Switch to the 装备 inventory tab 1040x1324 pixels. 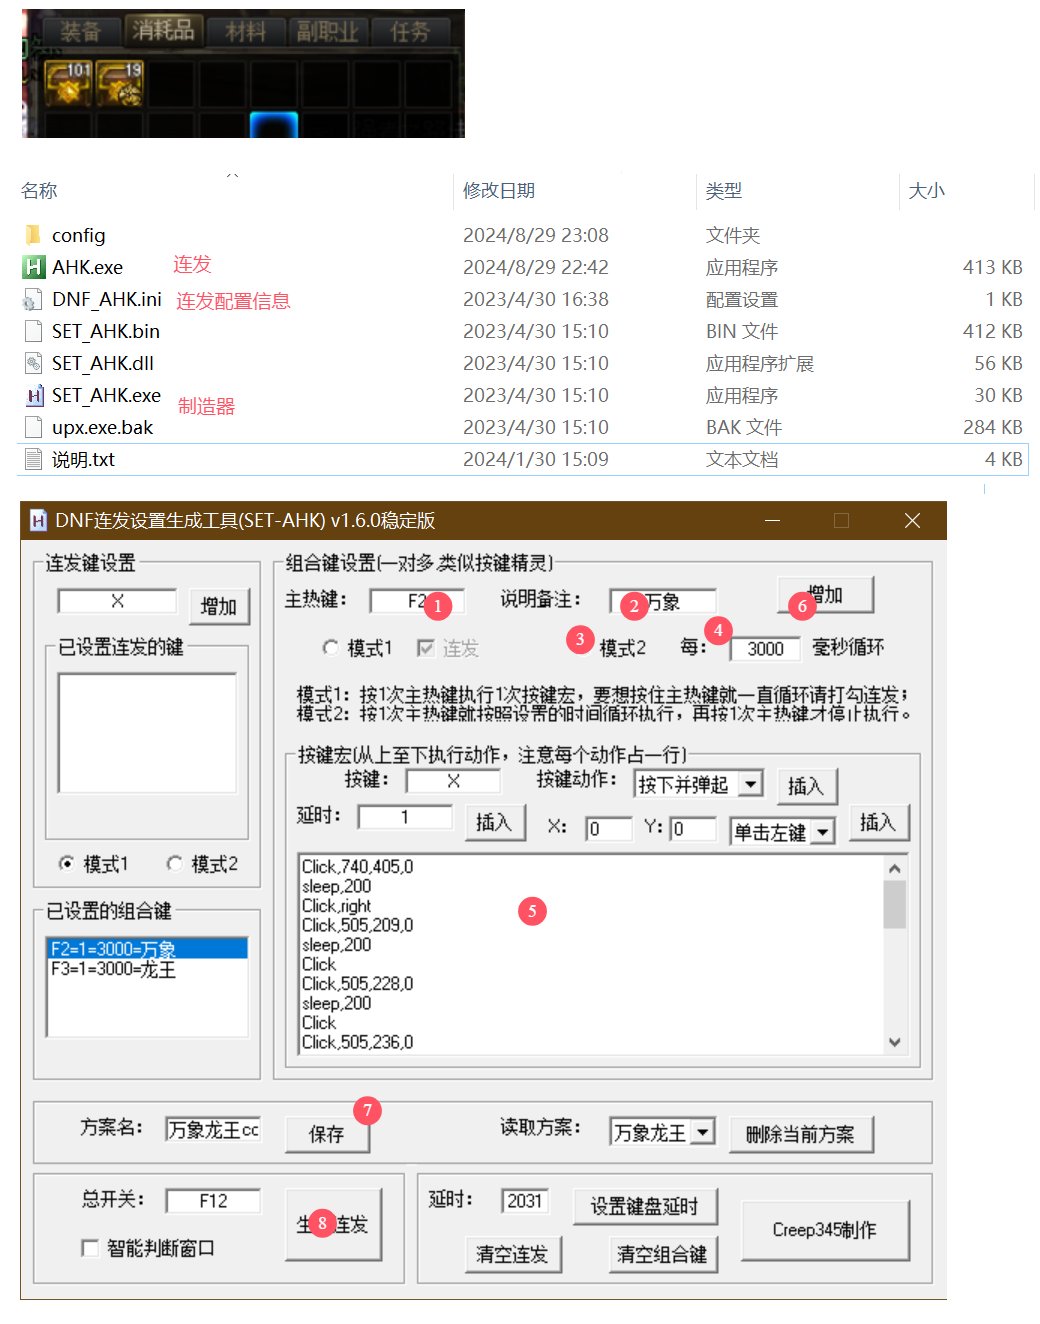click(80, 31)
